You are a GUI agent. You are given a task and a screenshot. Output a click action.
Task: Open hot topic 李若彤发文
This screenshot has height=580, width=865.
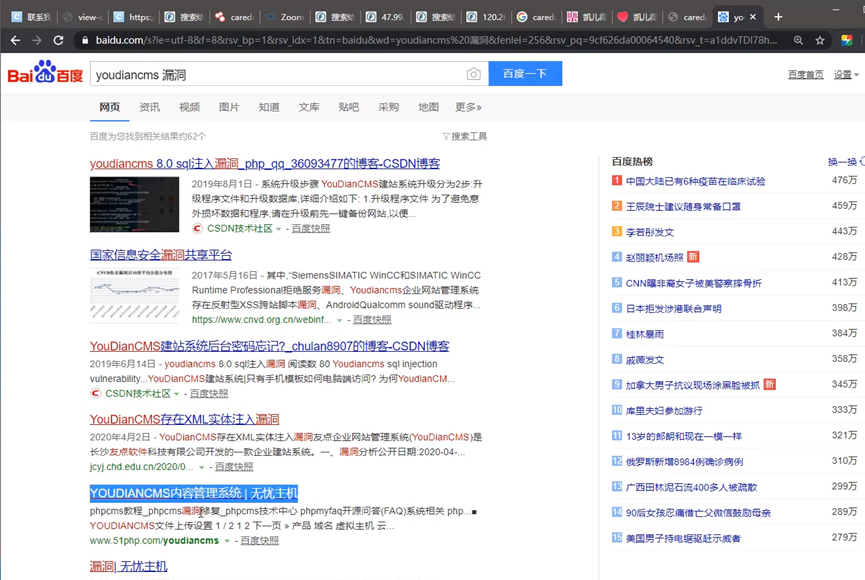point(650,232)
